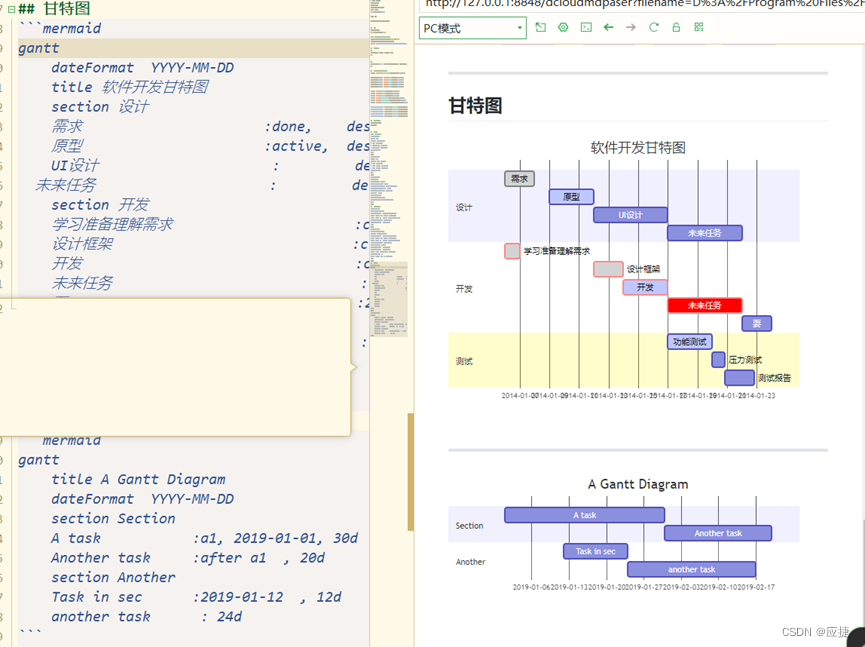Click the "Task in sec :2019-01-12, 12d" line

coord(196,597)
